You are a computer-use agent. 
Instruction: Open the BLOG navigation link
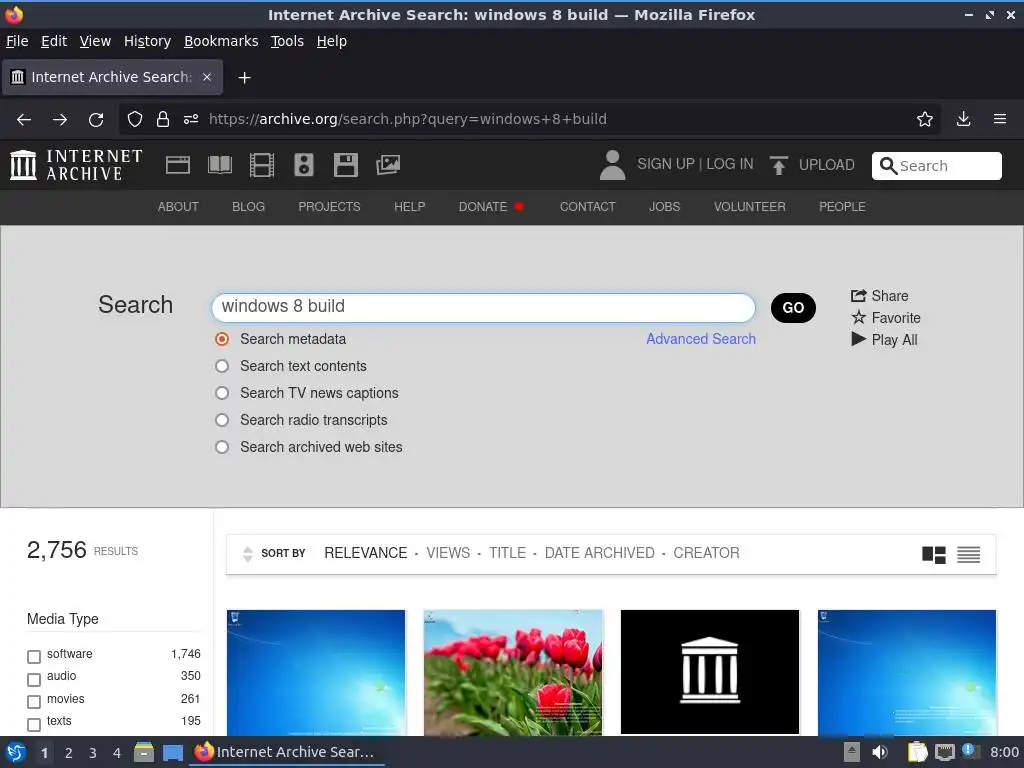tap(248, 206)
